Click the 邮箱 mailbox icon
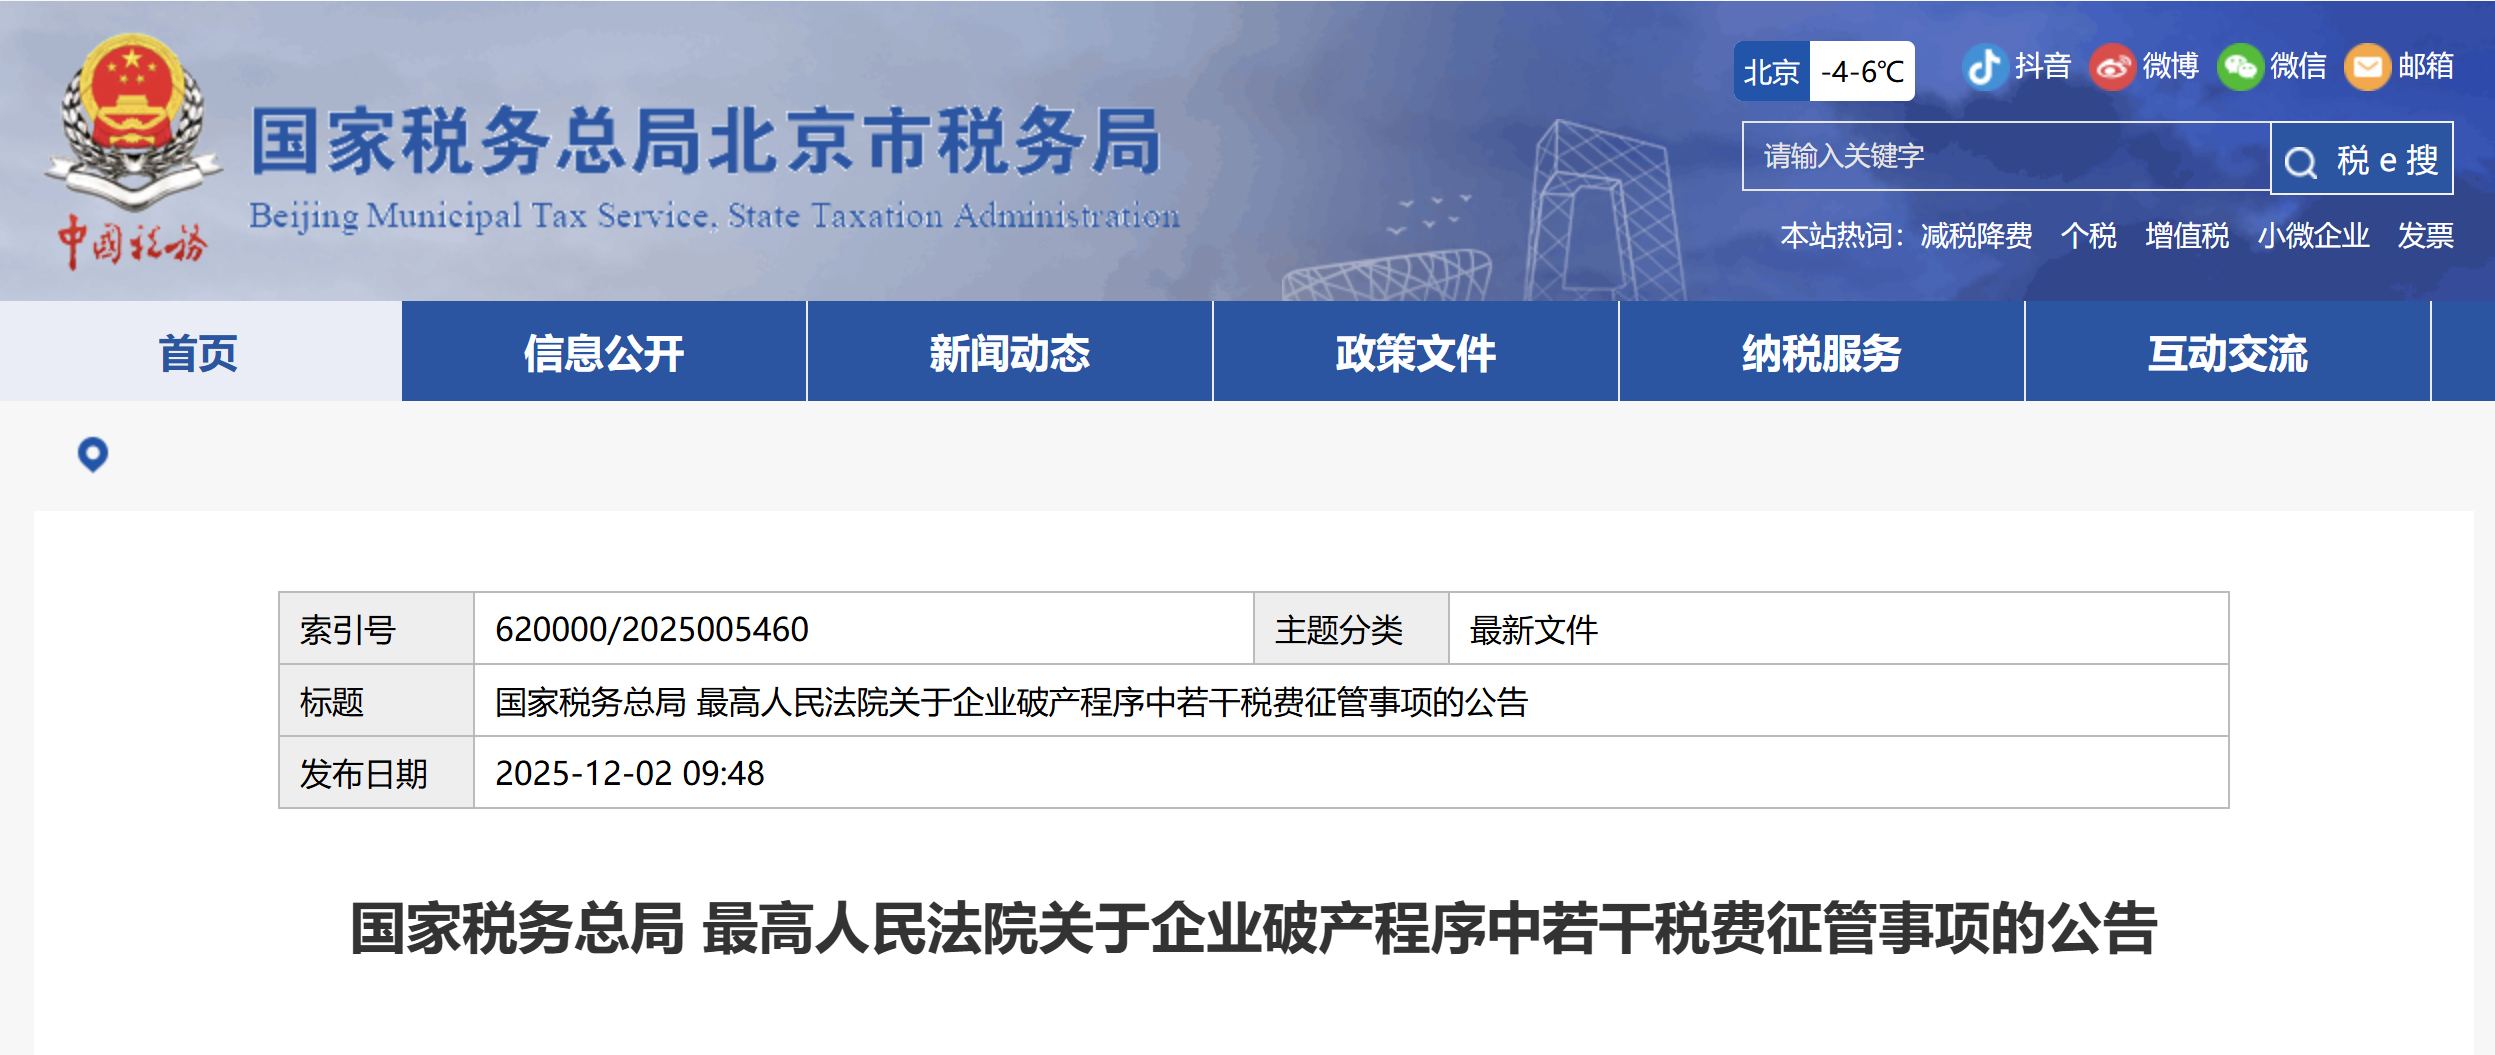 pos(2367,66)
